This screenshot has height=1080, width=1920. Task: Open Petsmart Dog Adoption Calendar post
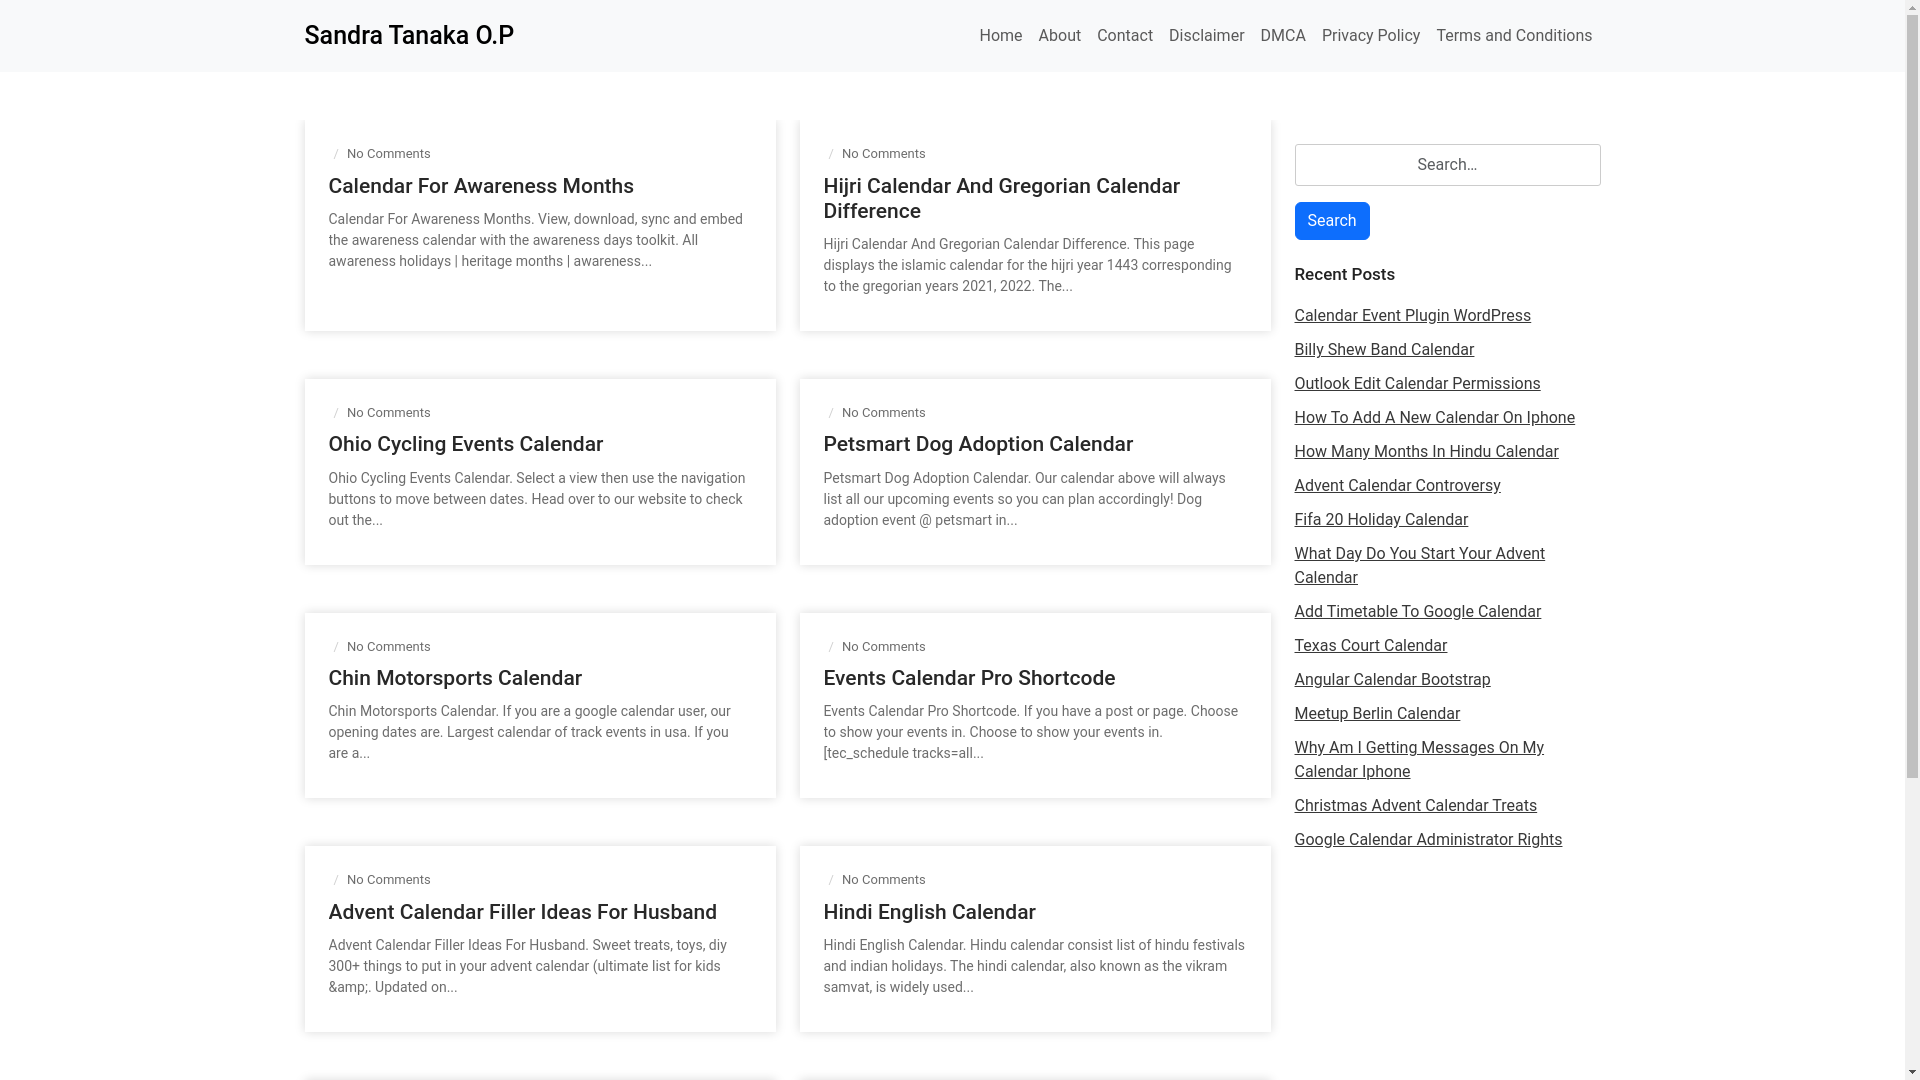(x=977, y=444)
